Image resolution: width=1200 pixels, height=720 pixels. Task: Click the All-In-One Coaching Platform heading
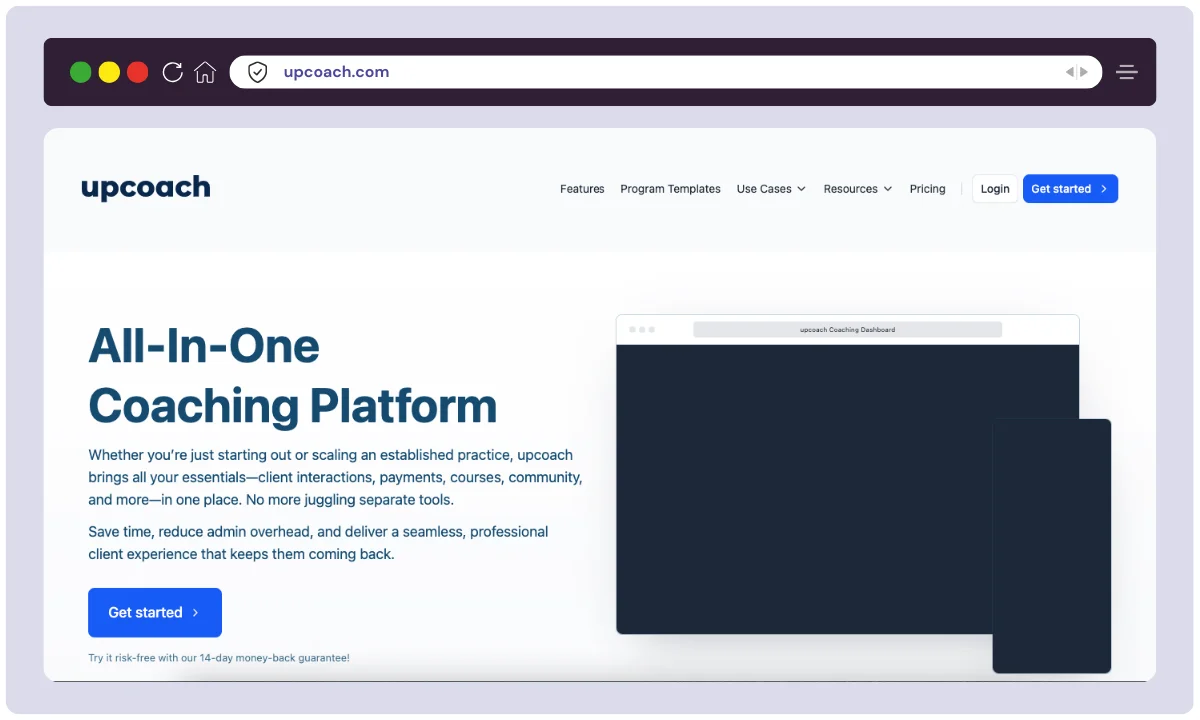pos(293,375)
